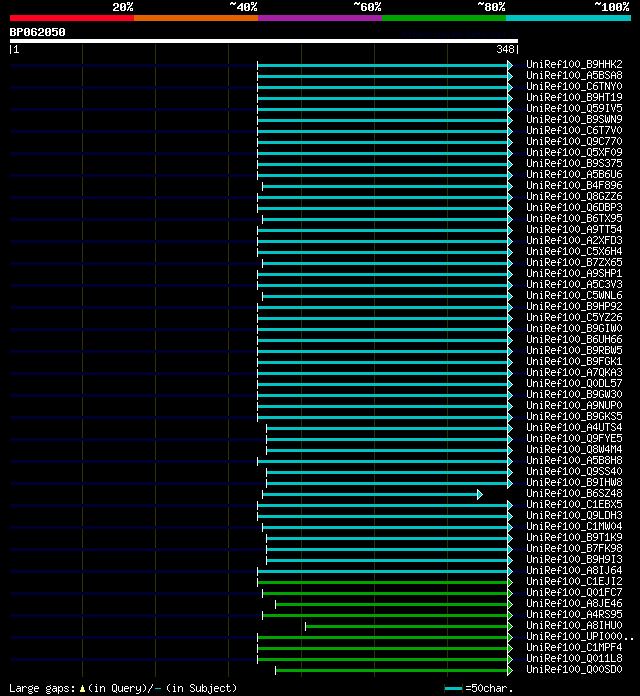Screen dimensions: 640x696
Task: Select UniRef100_Q9C770 subject name
Action: pyautogui.click(x=574, y=142)
